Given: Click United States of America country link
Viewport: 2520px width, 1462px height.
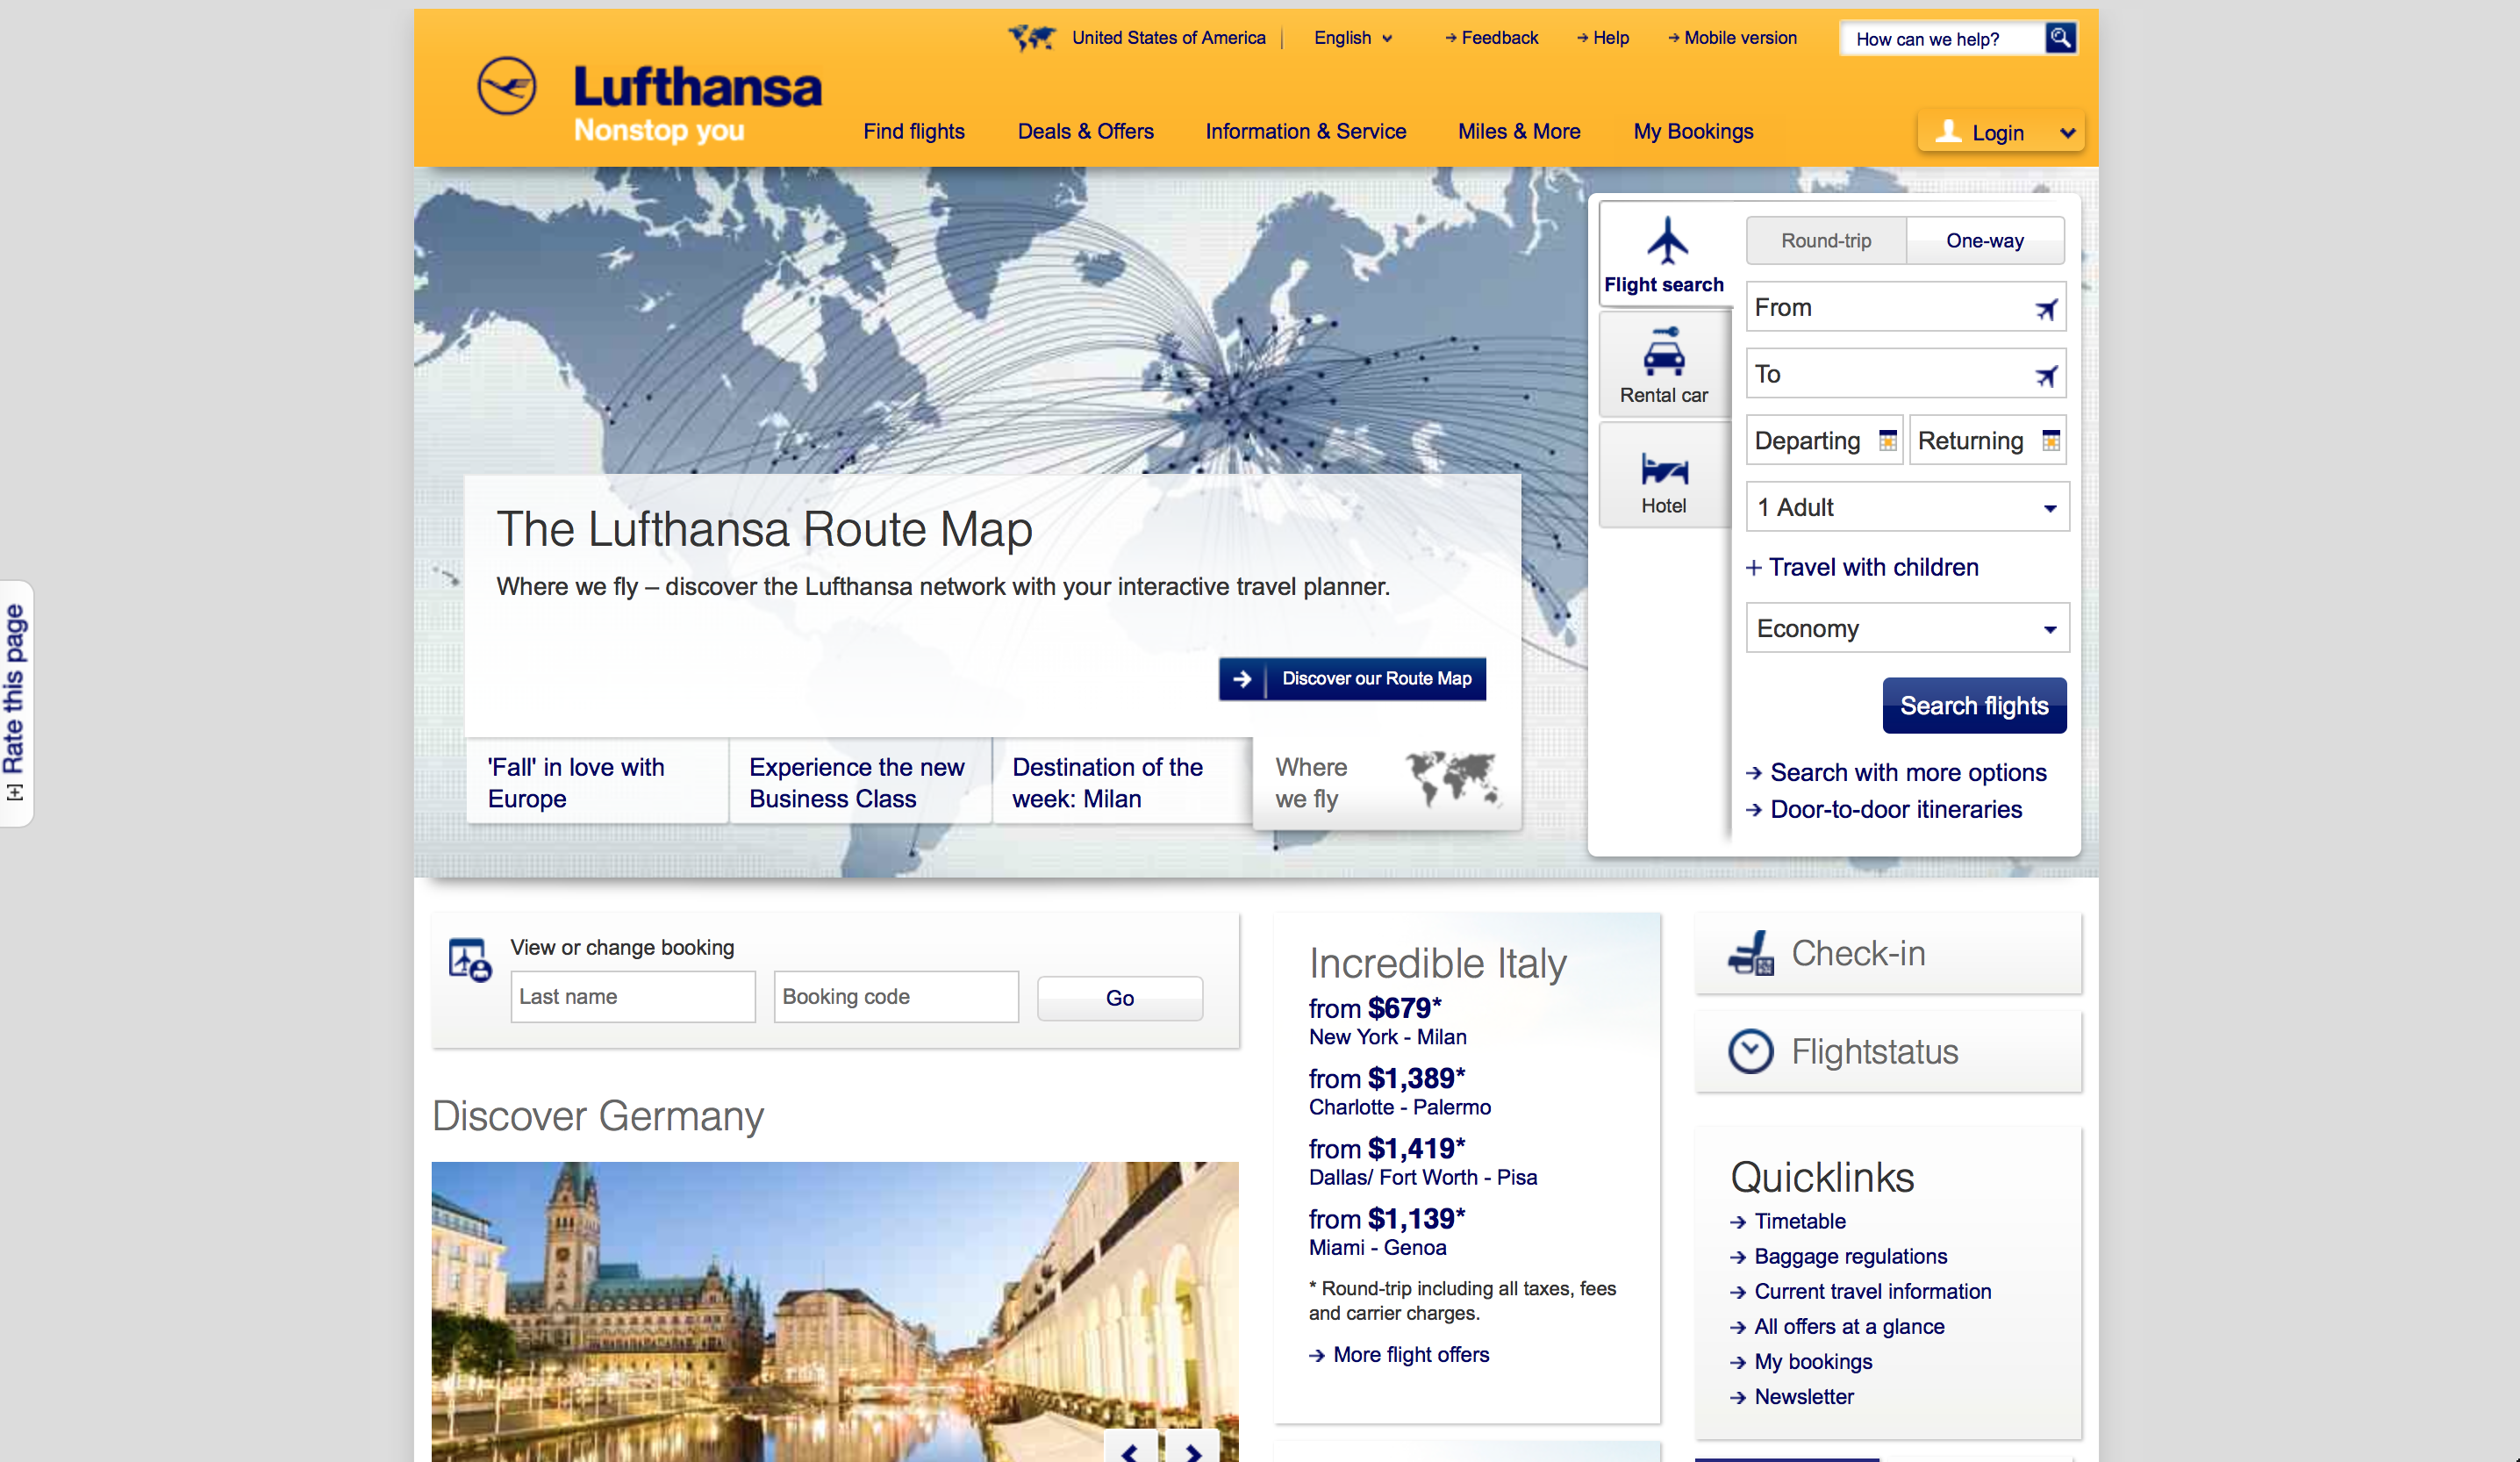Looking at the screenshot, I should click(x=1168, y=38).
